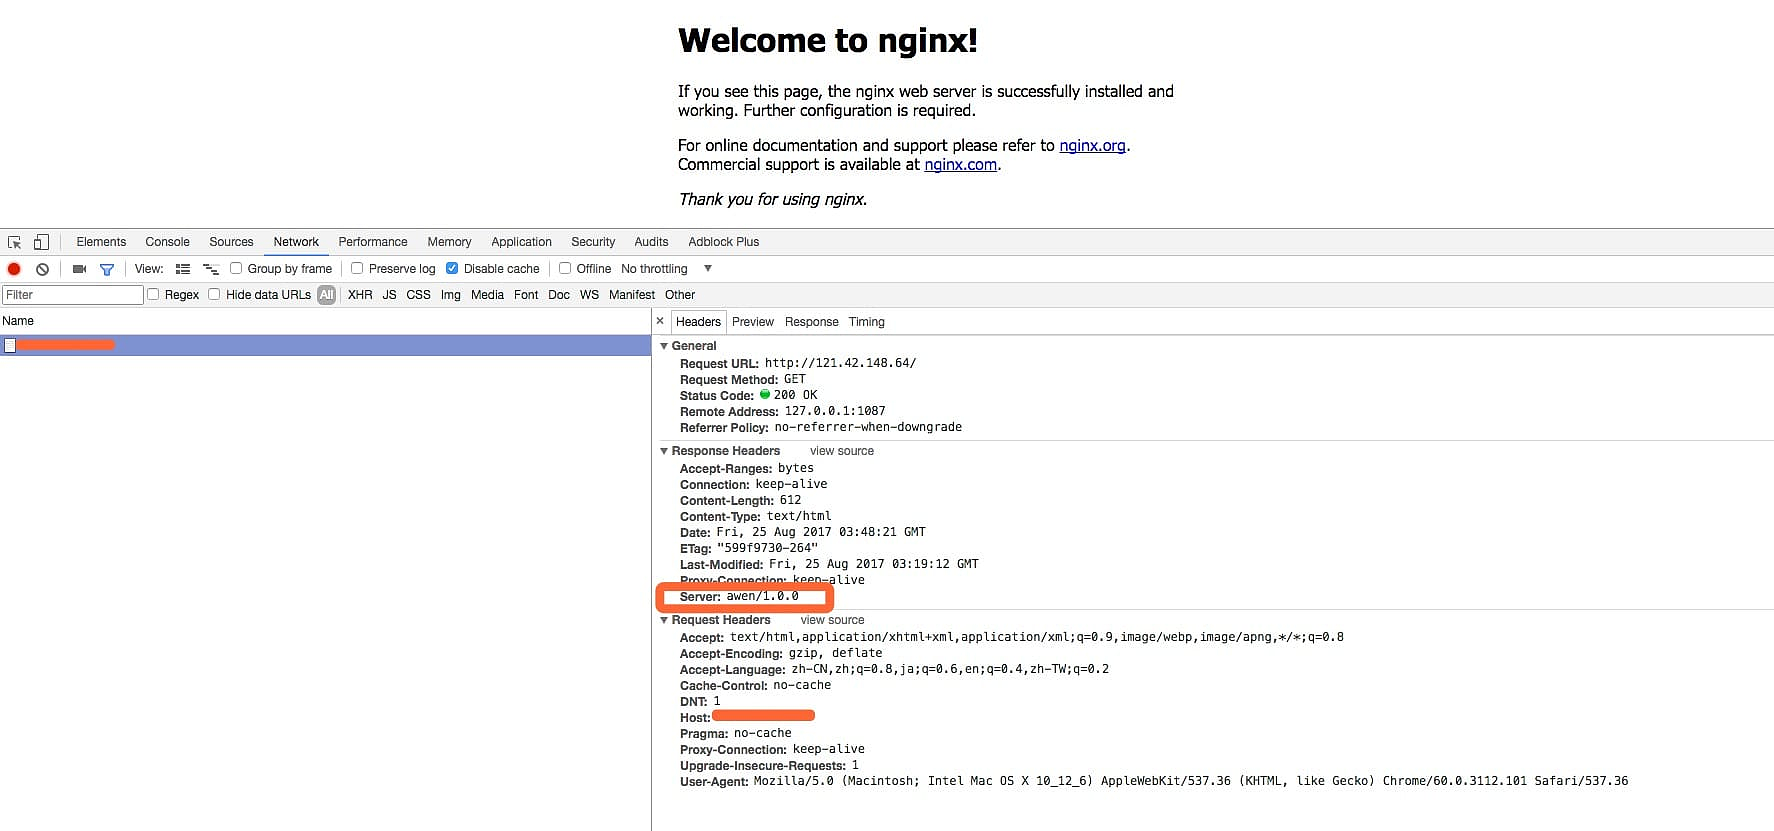The image size is (1774, 831).
Task: Enable the Preserve log checkbox
Action: pyautogui.click(x=357, y=268)
